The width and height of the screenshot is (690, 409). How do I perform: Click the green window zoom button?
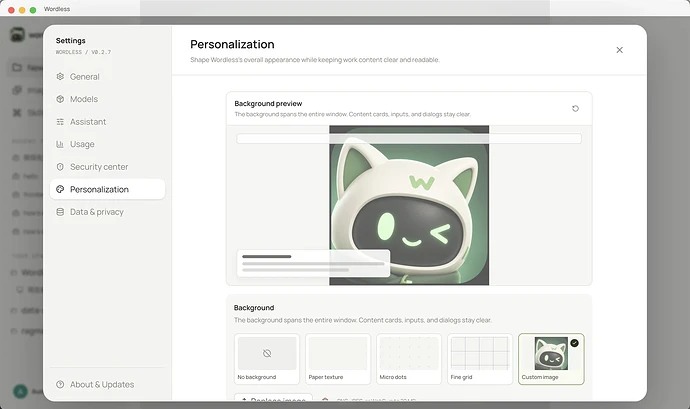pos(33,9)
